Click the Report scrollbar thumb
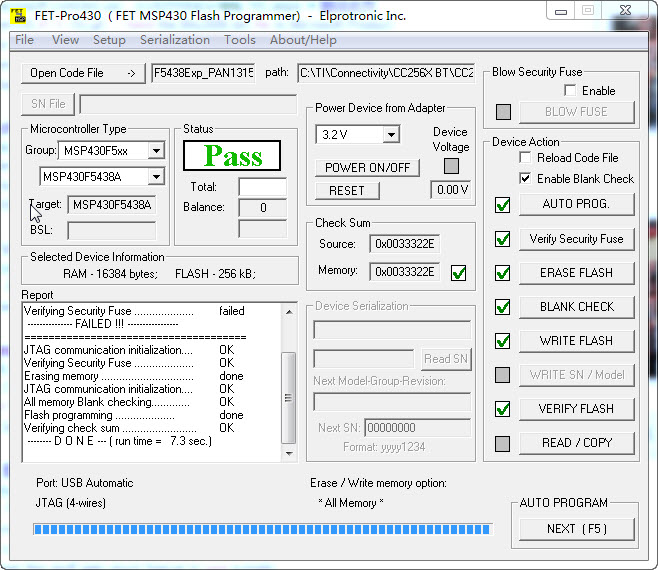 point(288,398)
